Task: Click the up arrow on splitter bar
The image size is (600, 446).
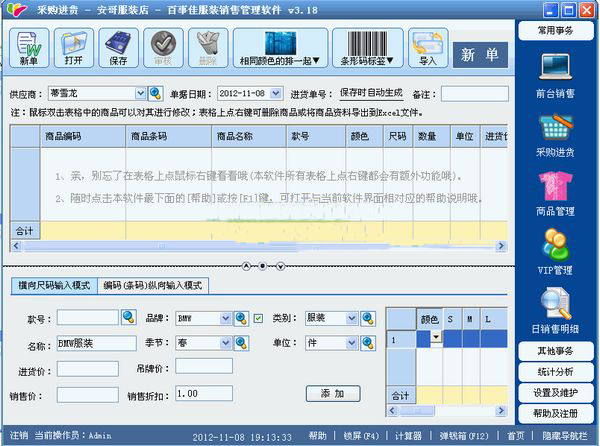Action: [x=246, y=266]
